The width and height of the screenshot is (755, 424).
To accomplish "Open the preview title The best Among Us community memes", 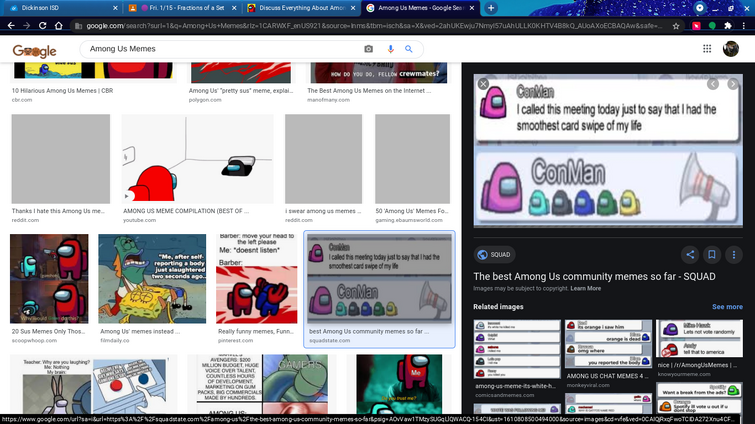I will point(594,276).
